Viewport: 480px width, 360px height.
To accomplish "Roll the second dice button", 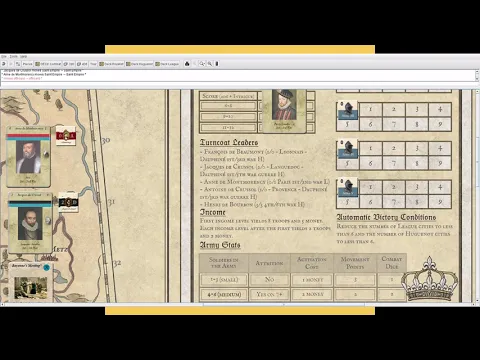I will (82, 64).
